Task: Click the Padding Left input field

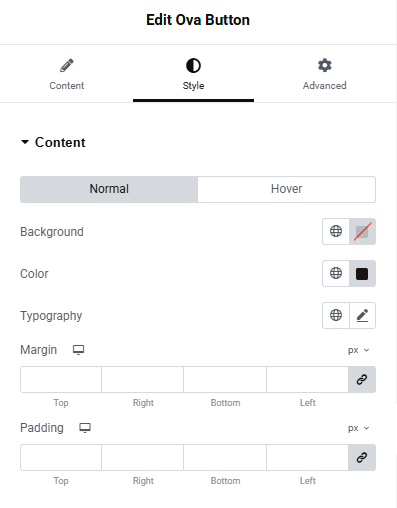Action: [x=307, y=457]
